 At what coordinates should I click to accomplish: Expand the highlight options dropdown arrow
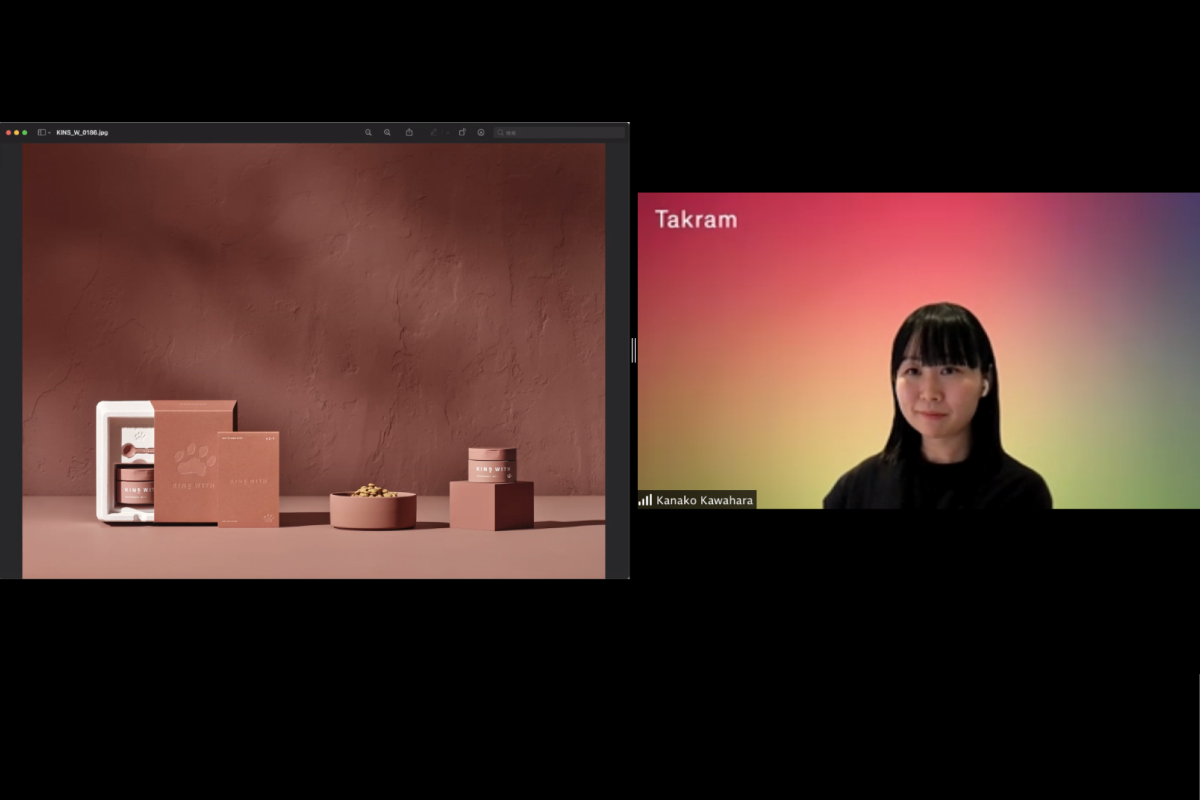pyautogui.click(x=447, y=132)
